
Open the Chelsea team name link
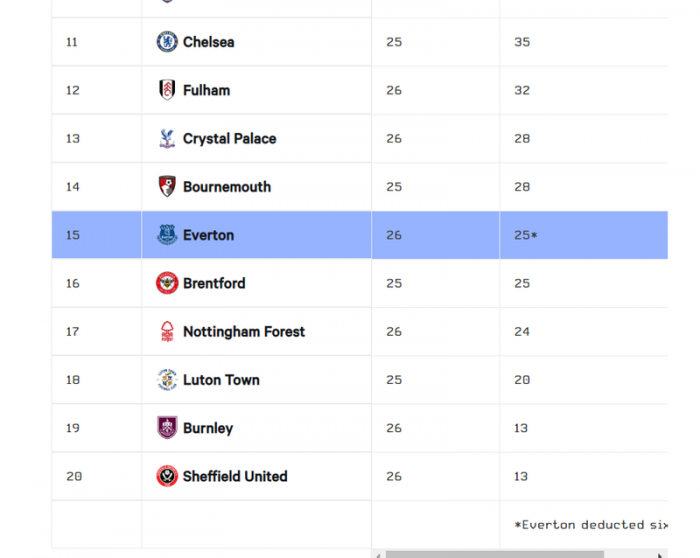(x=209, y=42)
